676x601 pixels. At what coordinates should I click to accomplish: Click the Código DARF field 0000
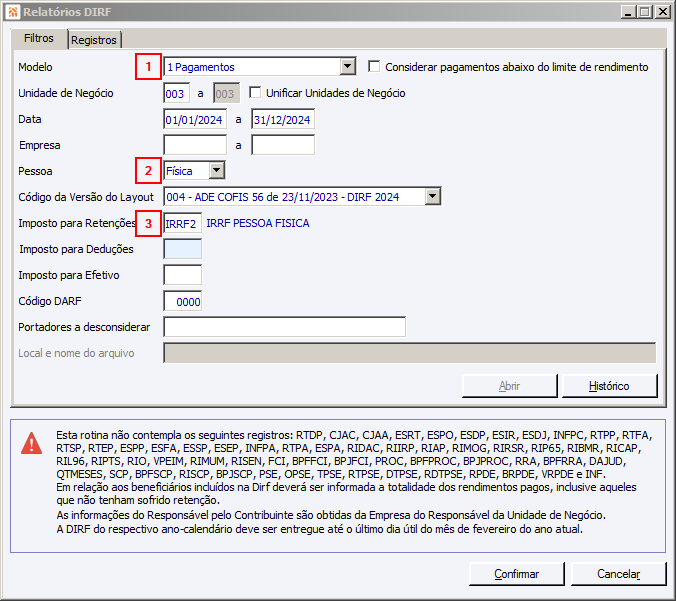click(182, 301)
